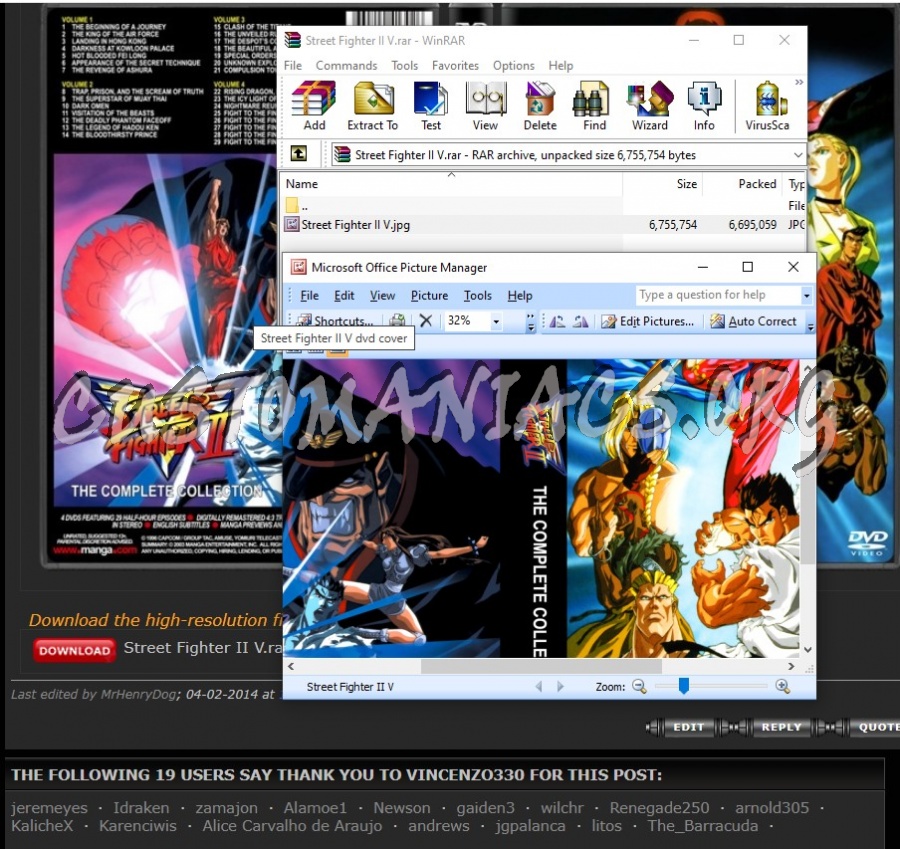Go to next picture arrow
900x849 pixels.
coord(560,687)
